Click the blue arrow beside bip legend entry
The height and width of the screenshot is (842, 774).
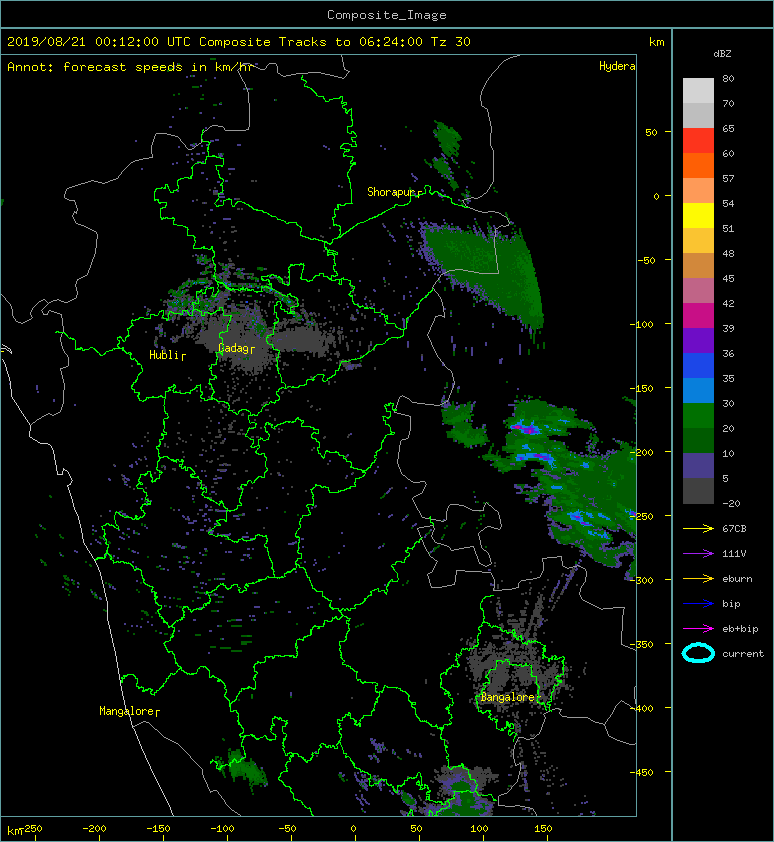pyautogui.click(x=698, y=604)
